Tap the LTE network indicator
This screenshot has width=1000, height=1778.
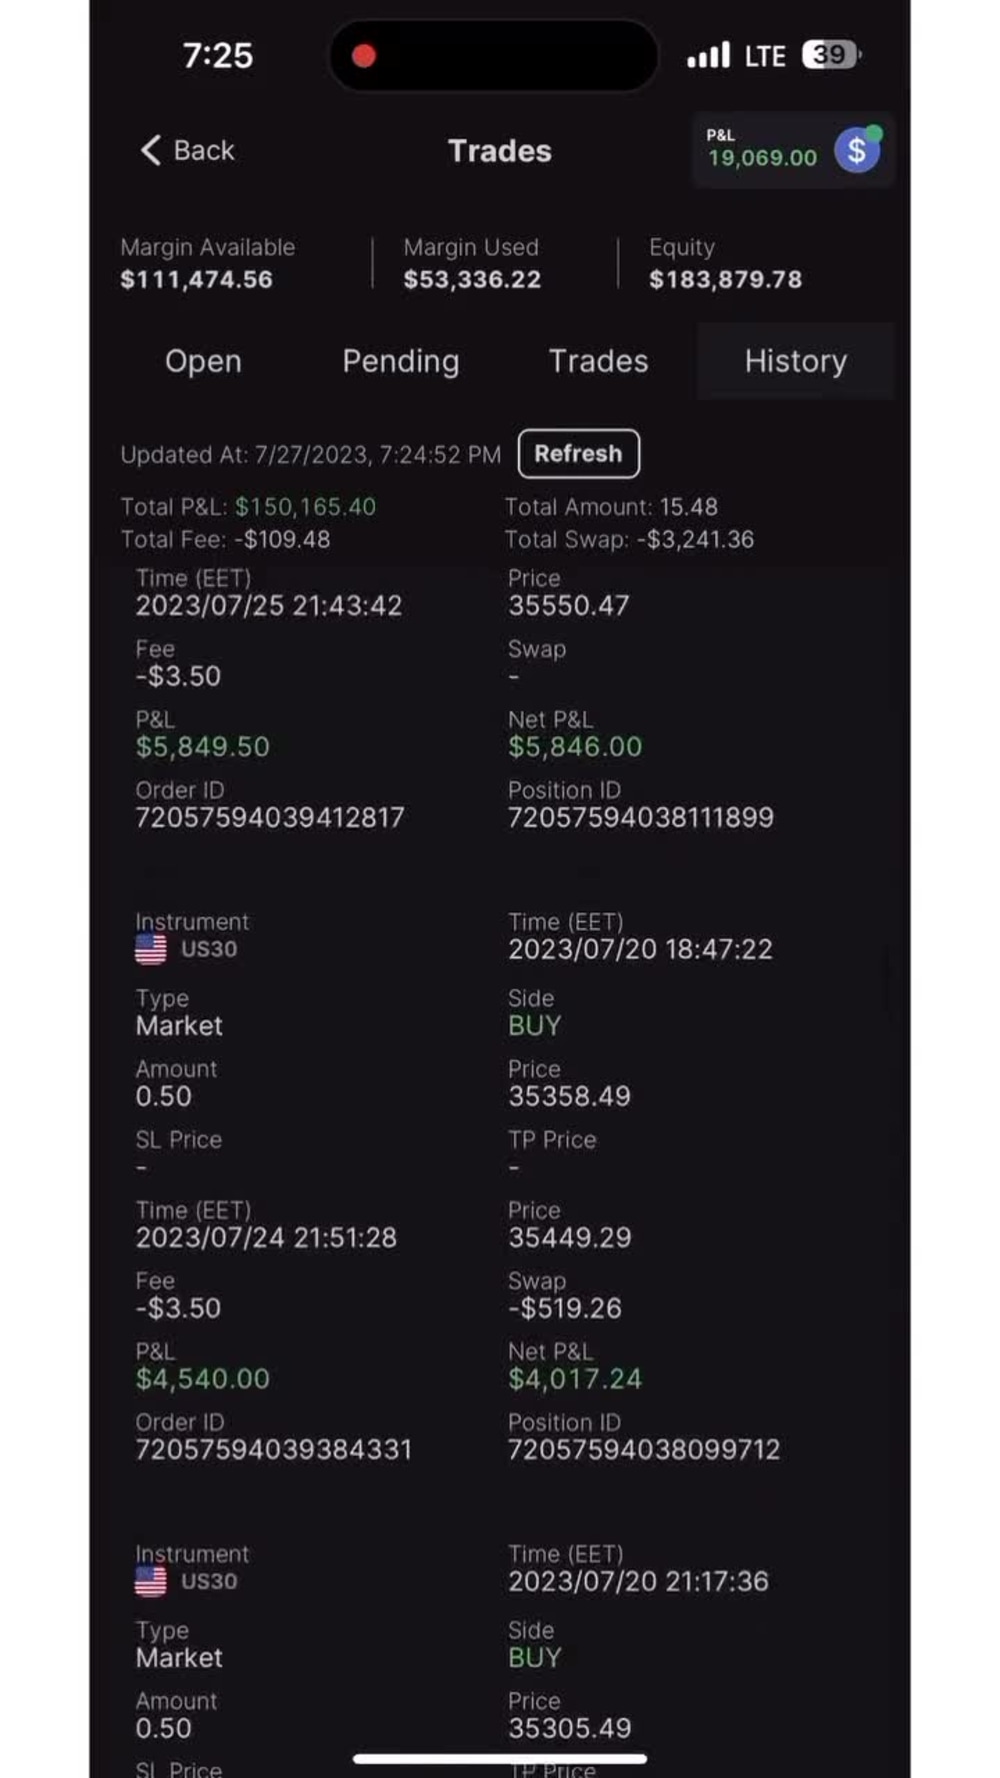pyautogui.click(x=765, y=56)
